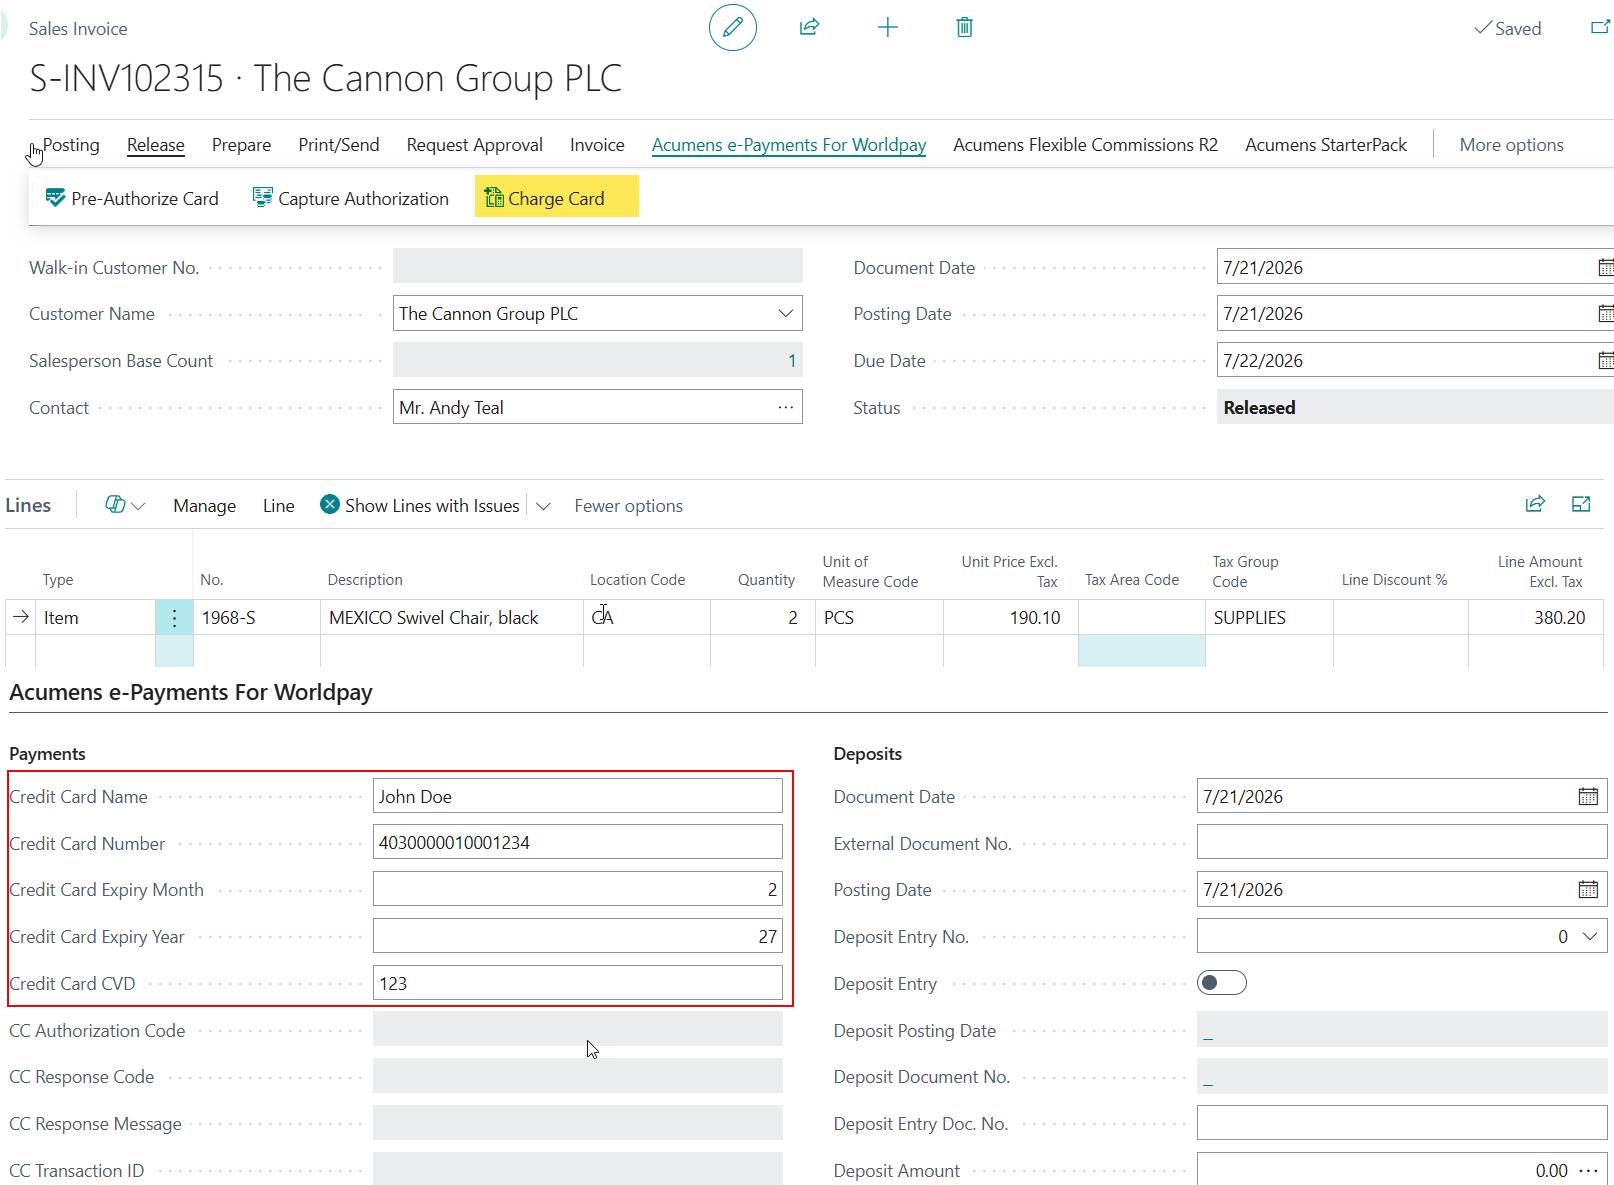
Task: Click the Type cell showing Item
Action: (96, 618)
